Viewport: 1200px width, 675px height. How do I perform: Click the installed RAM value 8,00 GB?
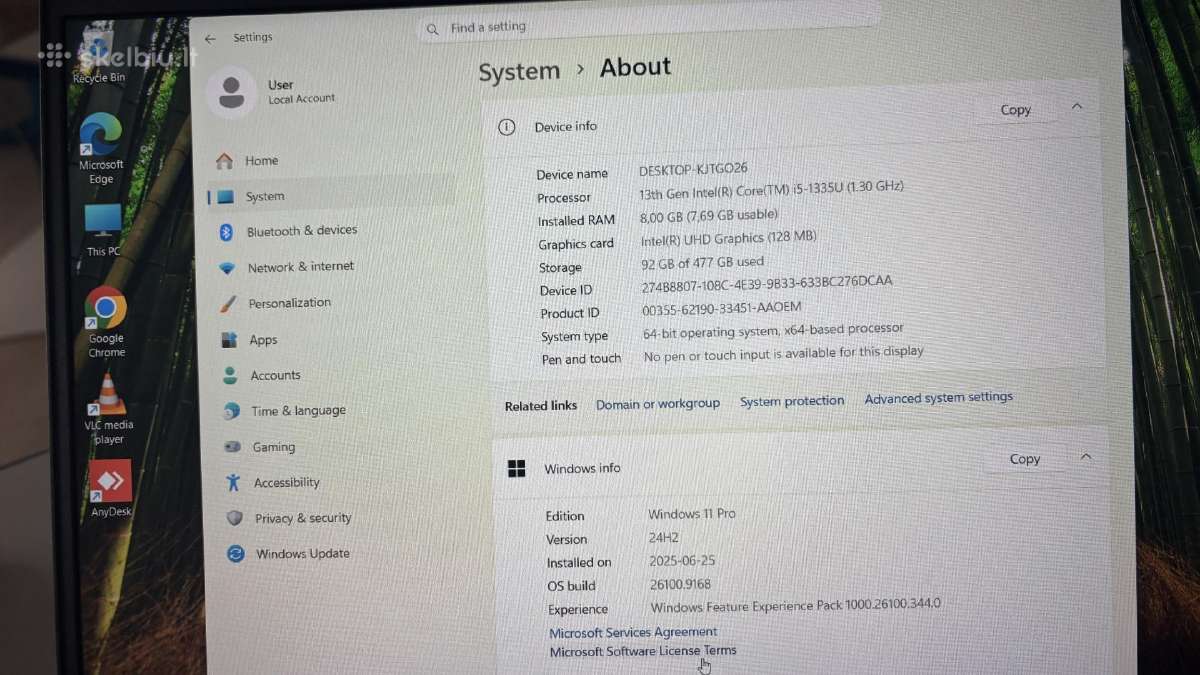pyautogui.click(x=708, y=215)
